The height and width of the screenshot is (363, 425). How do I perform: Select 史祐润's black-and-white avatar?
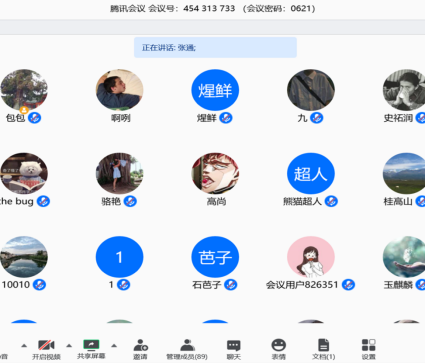[x=404, y=90]
